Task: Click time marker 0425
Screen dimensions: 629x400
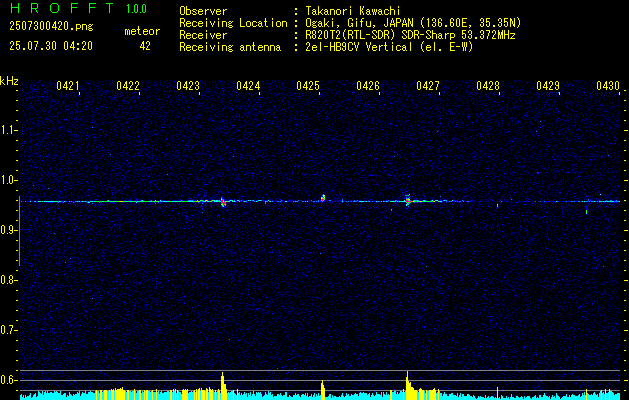Action: [x=308, y=86]
